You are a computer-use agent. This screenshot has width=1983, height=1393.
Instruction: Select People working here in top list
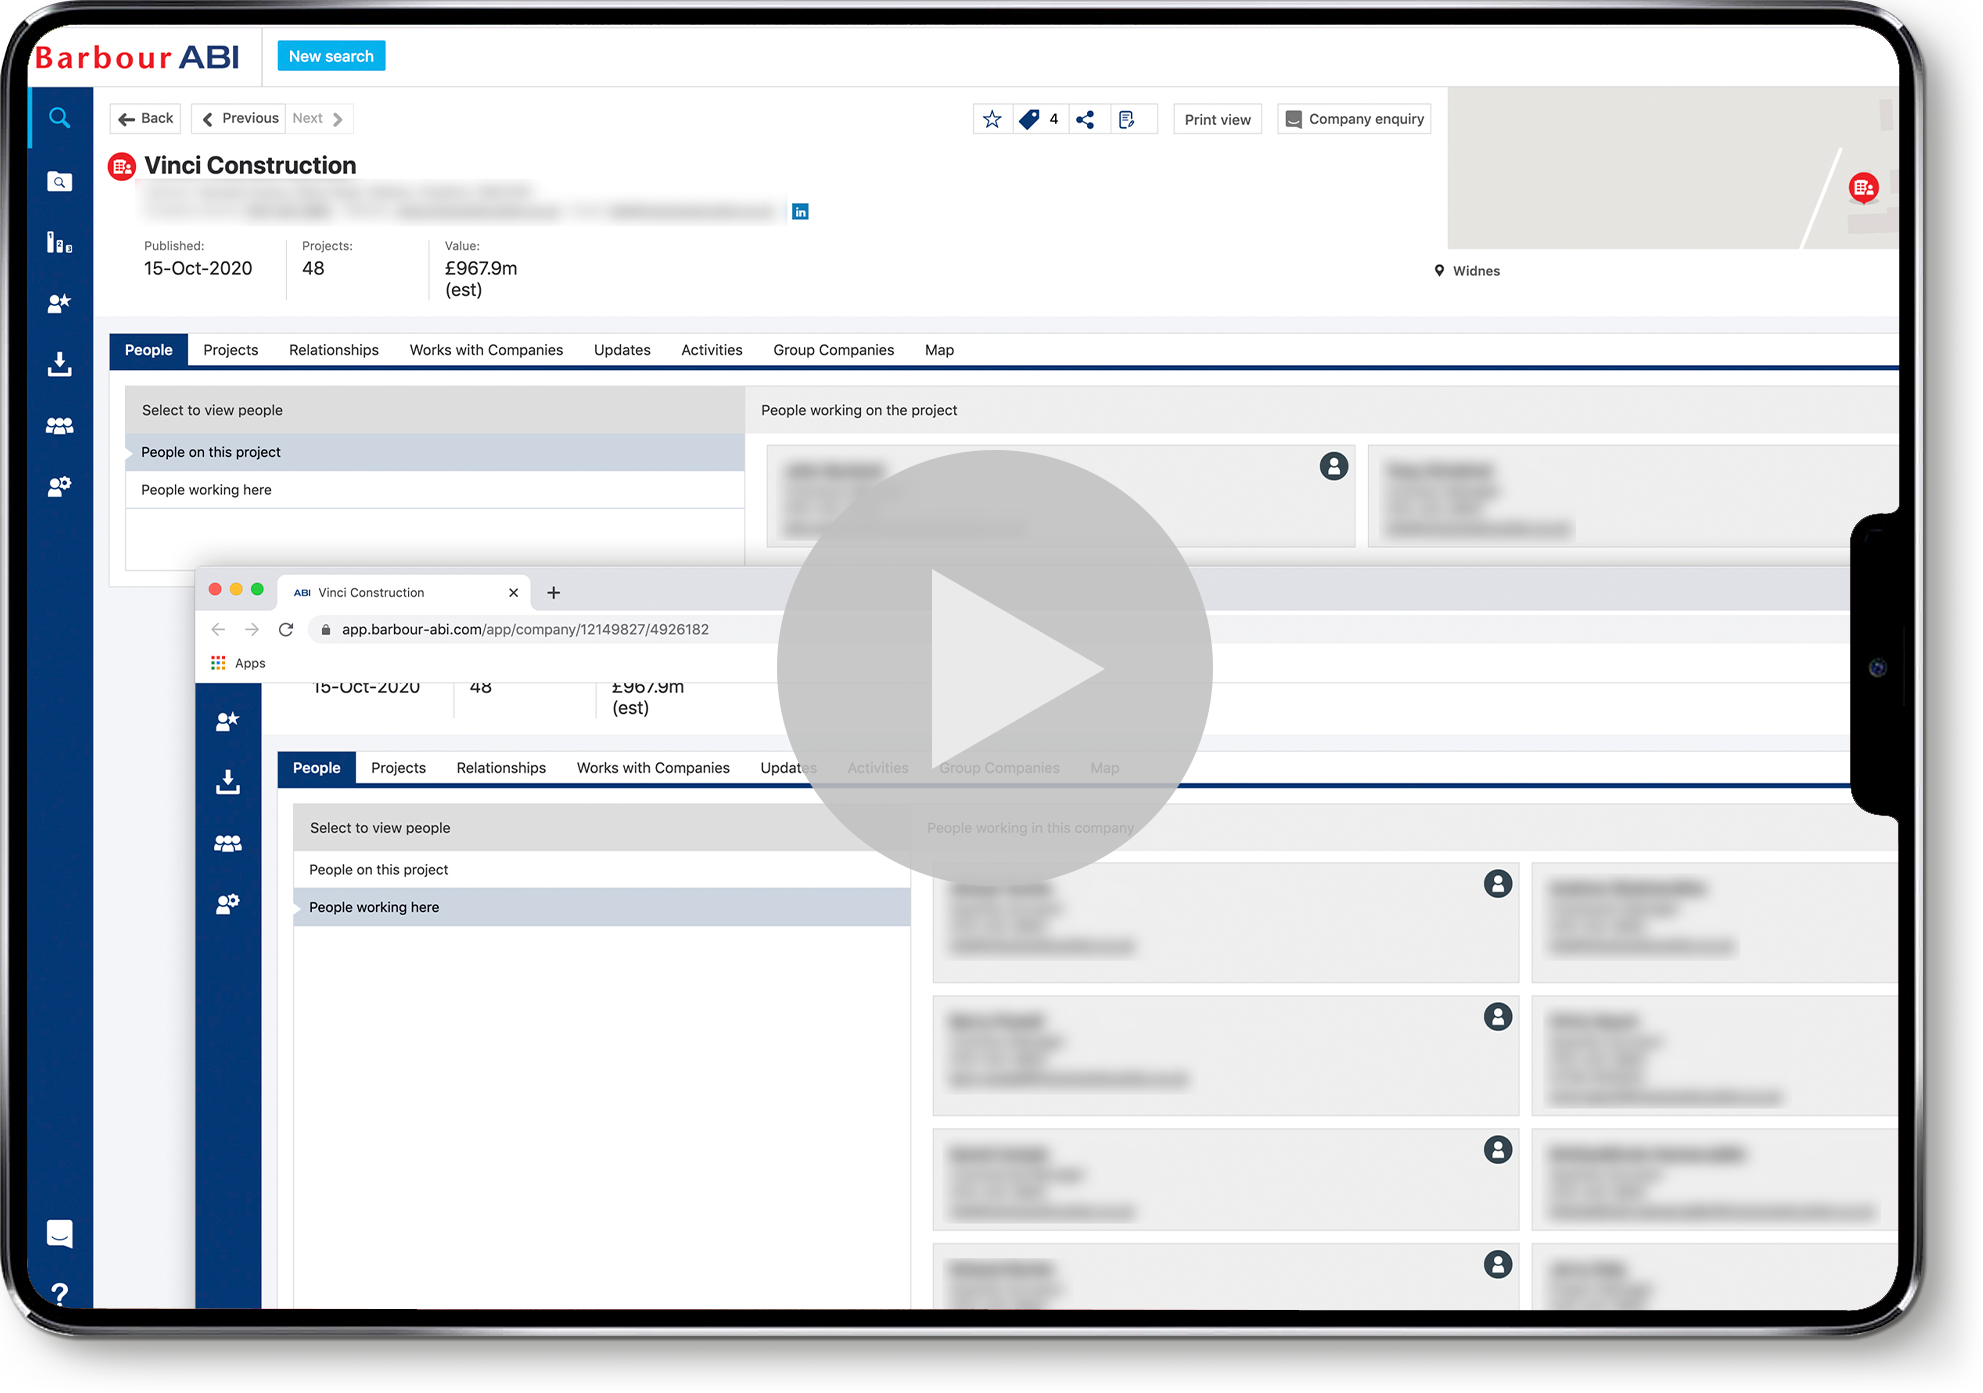[206, 490]
